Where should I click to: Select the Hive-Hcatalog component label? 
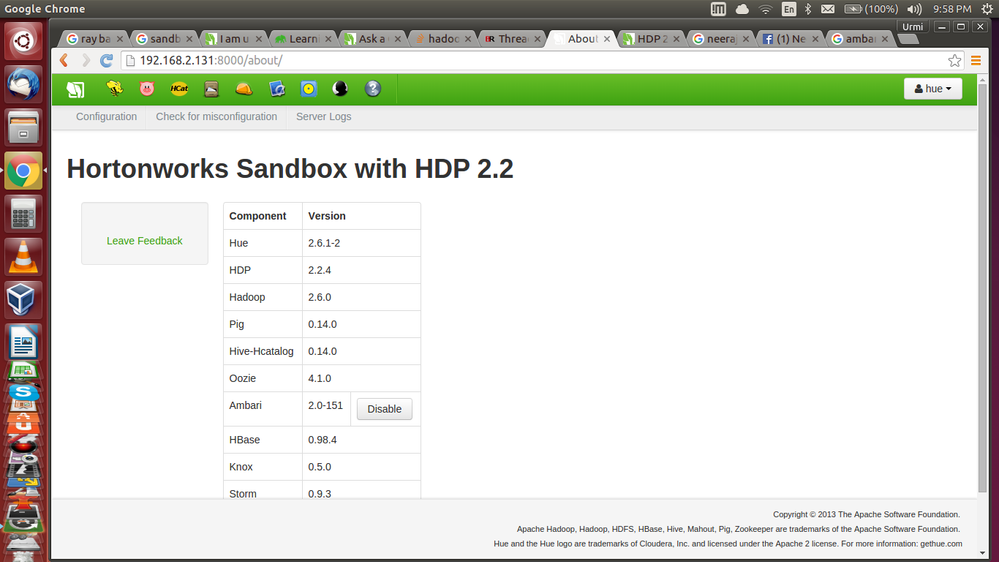click(261, 351)
